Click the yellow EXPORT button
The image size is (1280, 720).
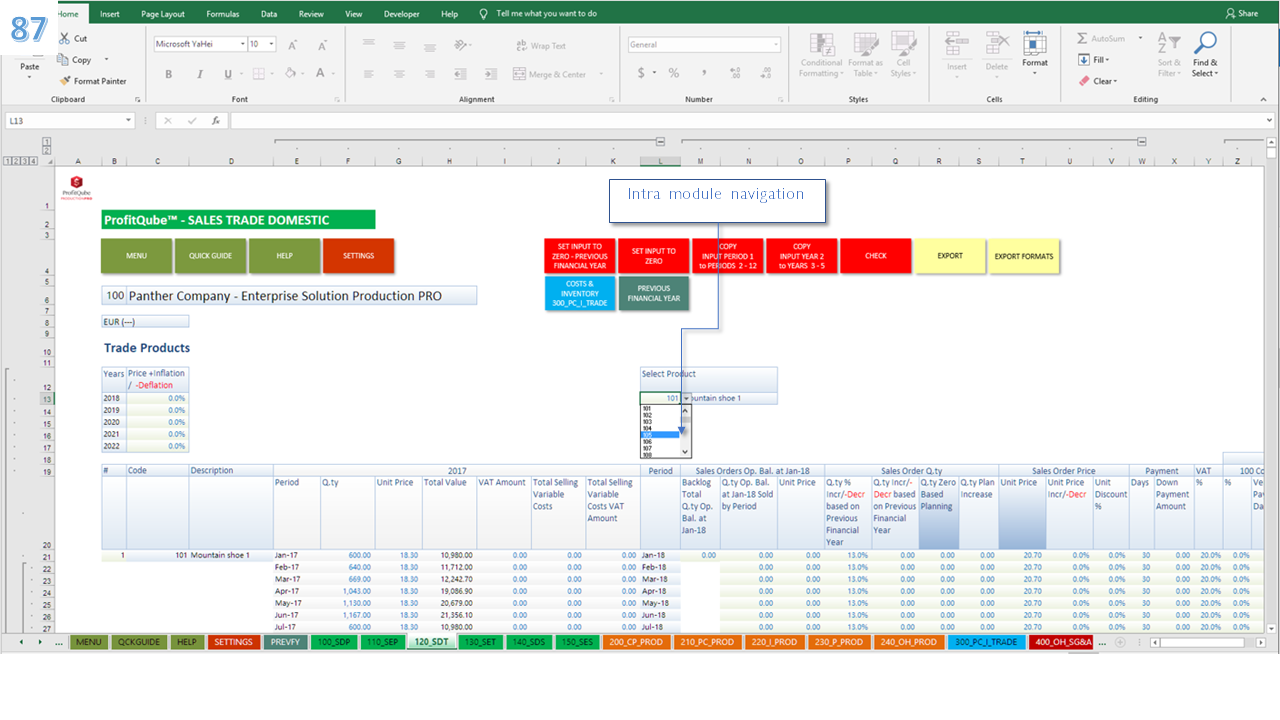click(x=950, y=256)
